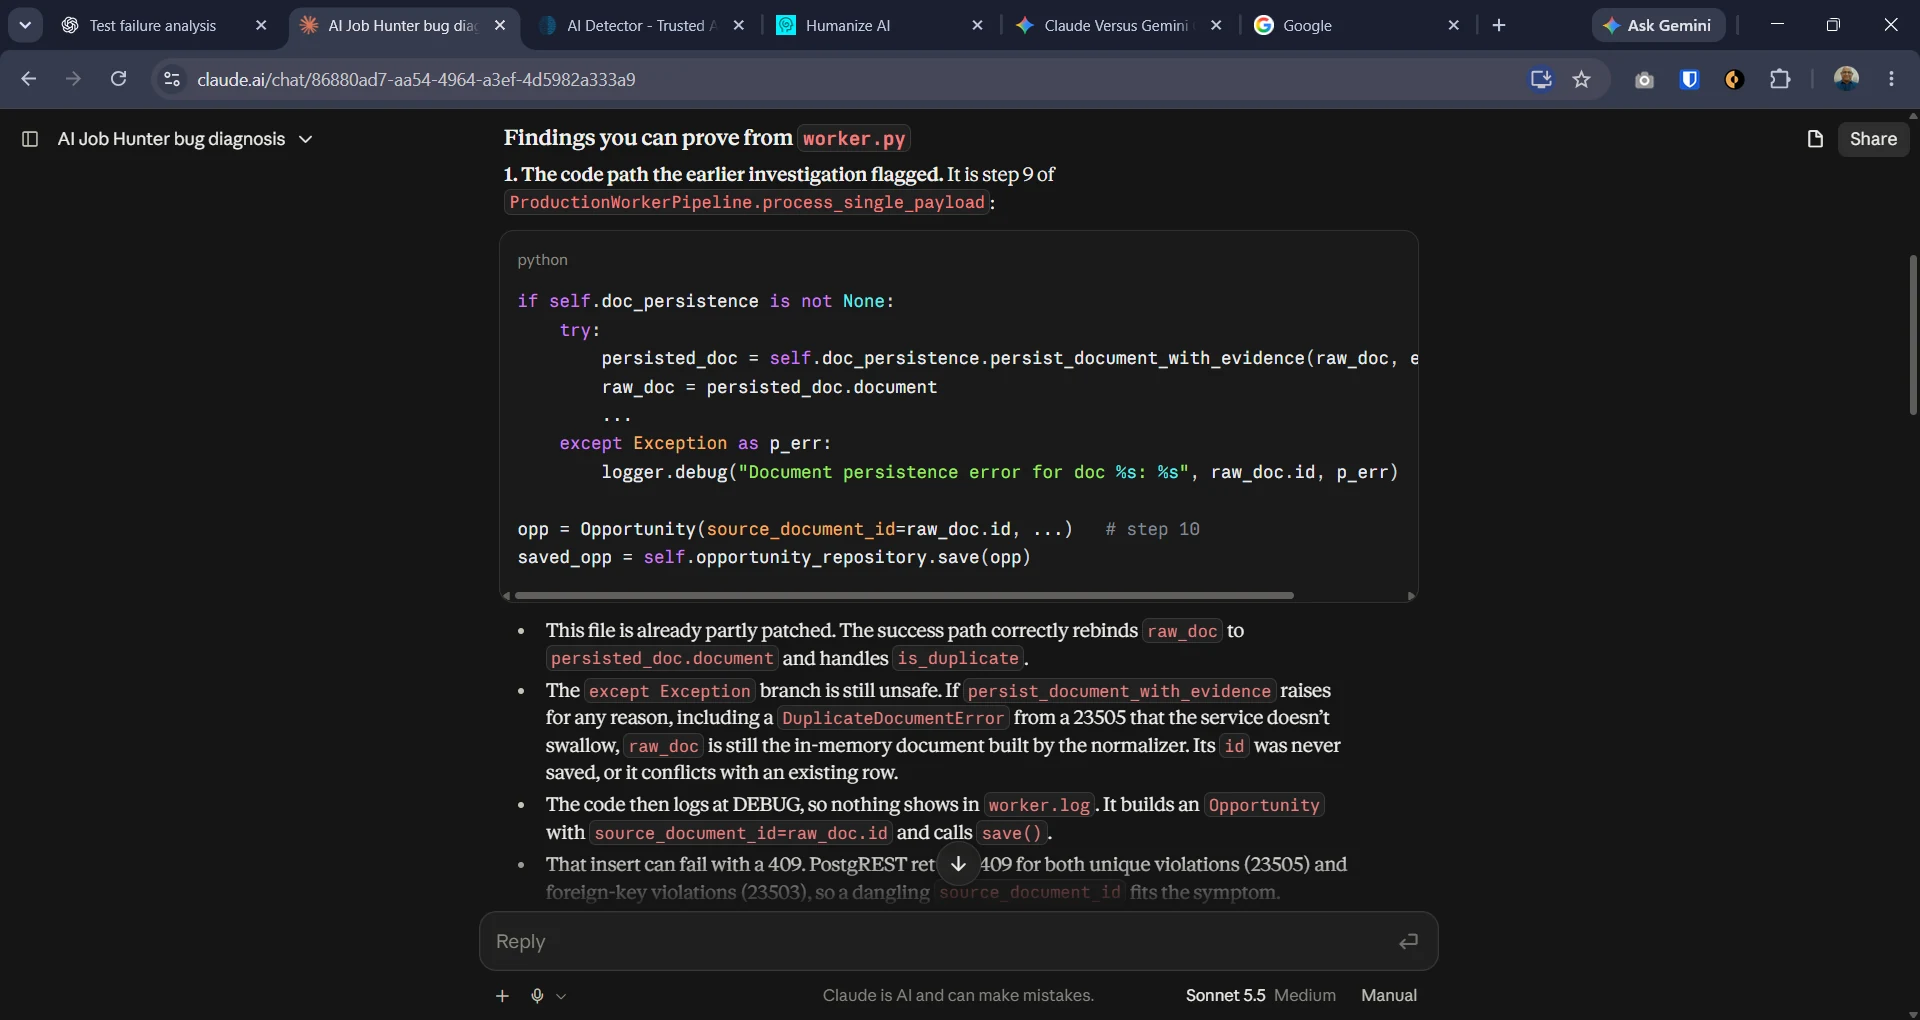This screenshot has width=1920, height=1020.
Task: Open the Manual mode selector
Action: pos(1389,995)
